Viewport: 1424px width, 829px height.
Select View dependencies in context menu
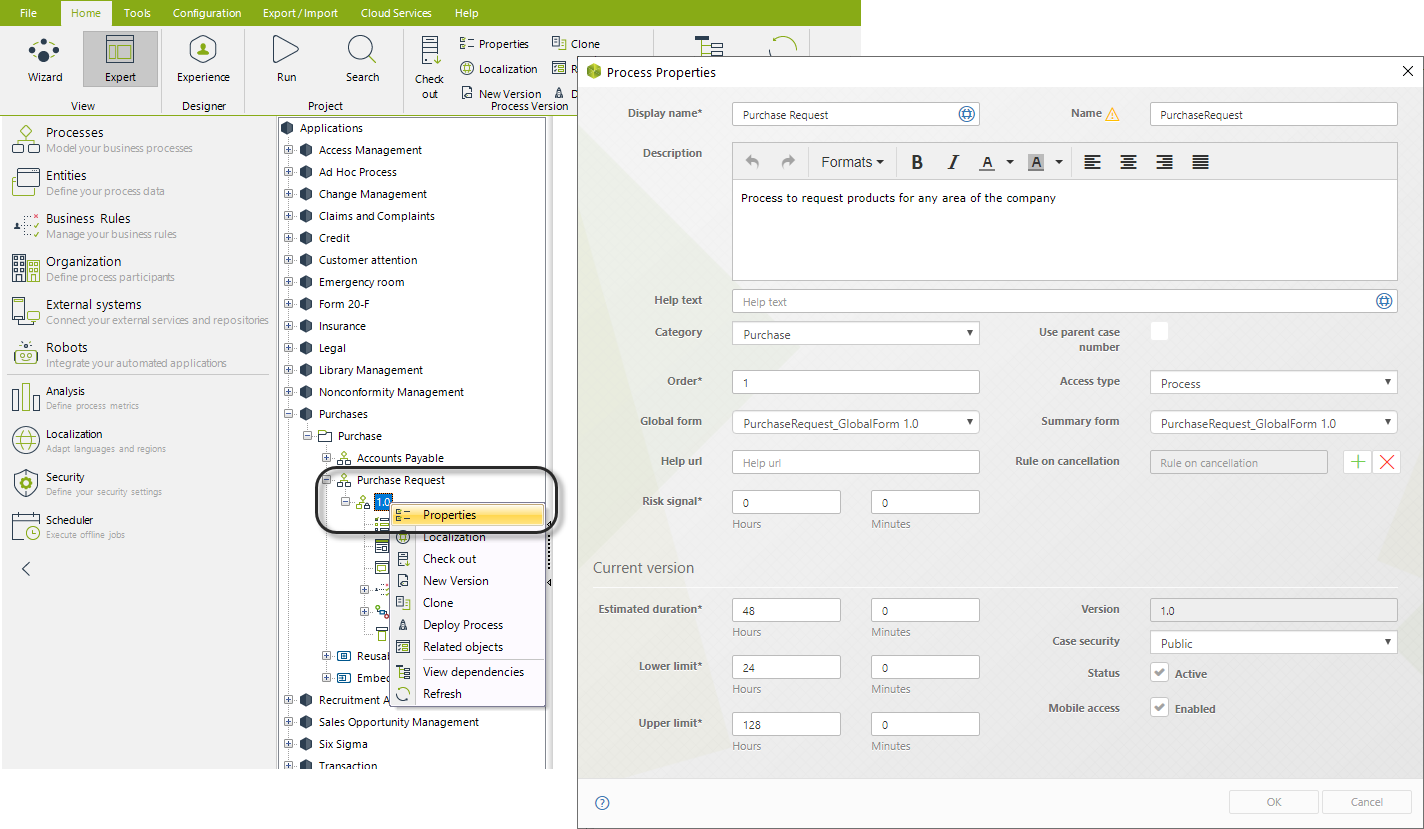[467, 672]
